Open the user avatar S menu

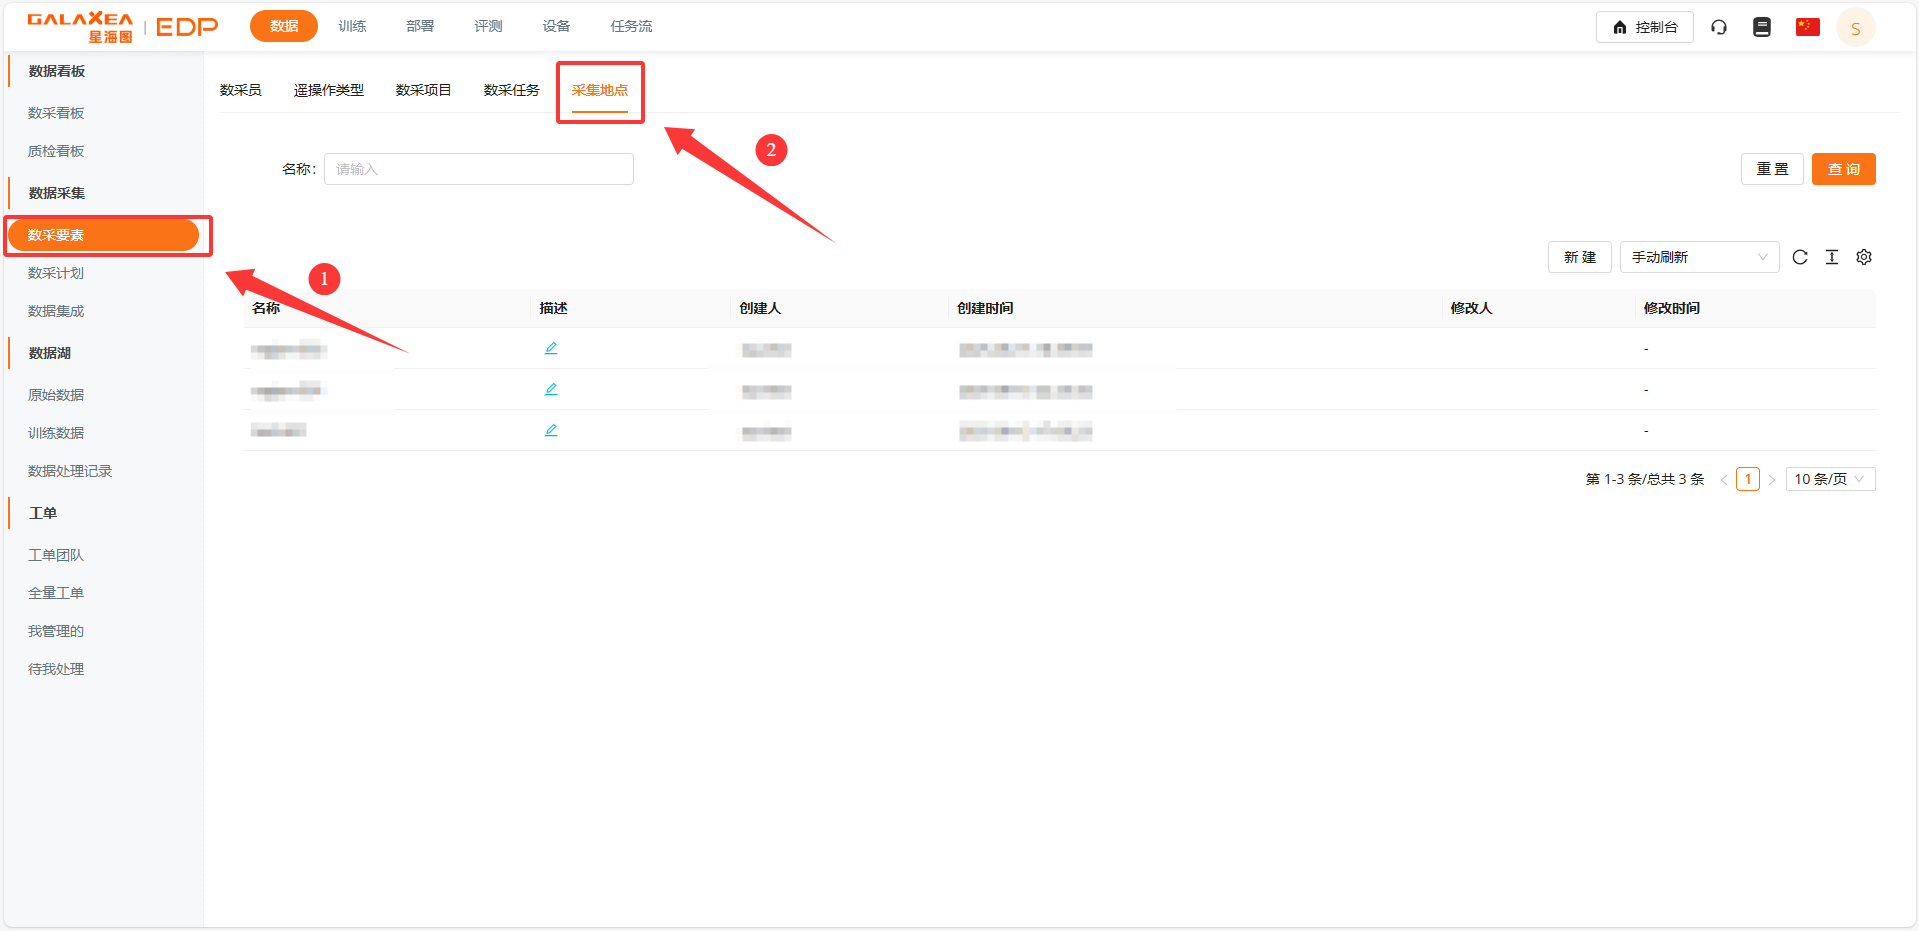click(x=1855, y=28)
